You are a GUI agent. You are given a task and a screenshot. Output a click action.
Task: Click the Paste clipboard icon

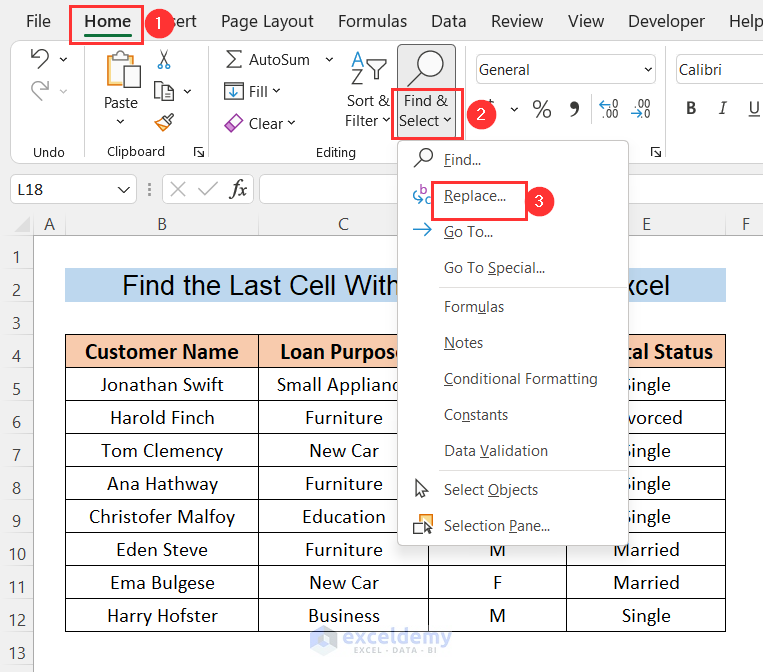pyautogui.click(x=123, y=70)
